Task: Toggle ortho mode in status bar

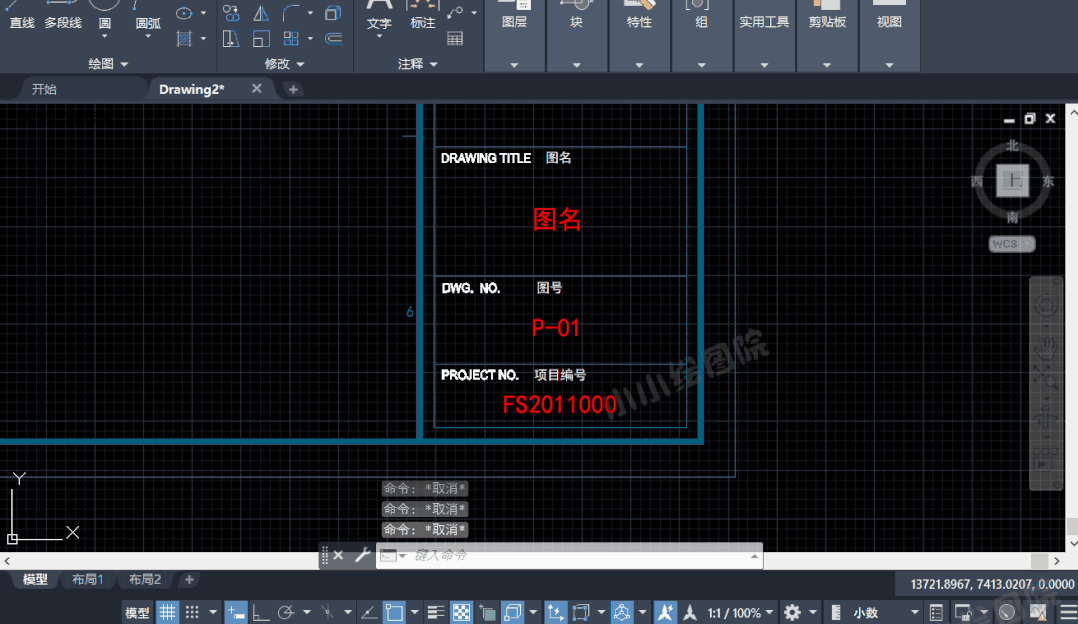Action: (261, 612)
